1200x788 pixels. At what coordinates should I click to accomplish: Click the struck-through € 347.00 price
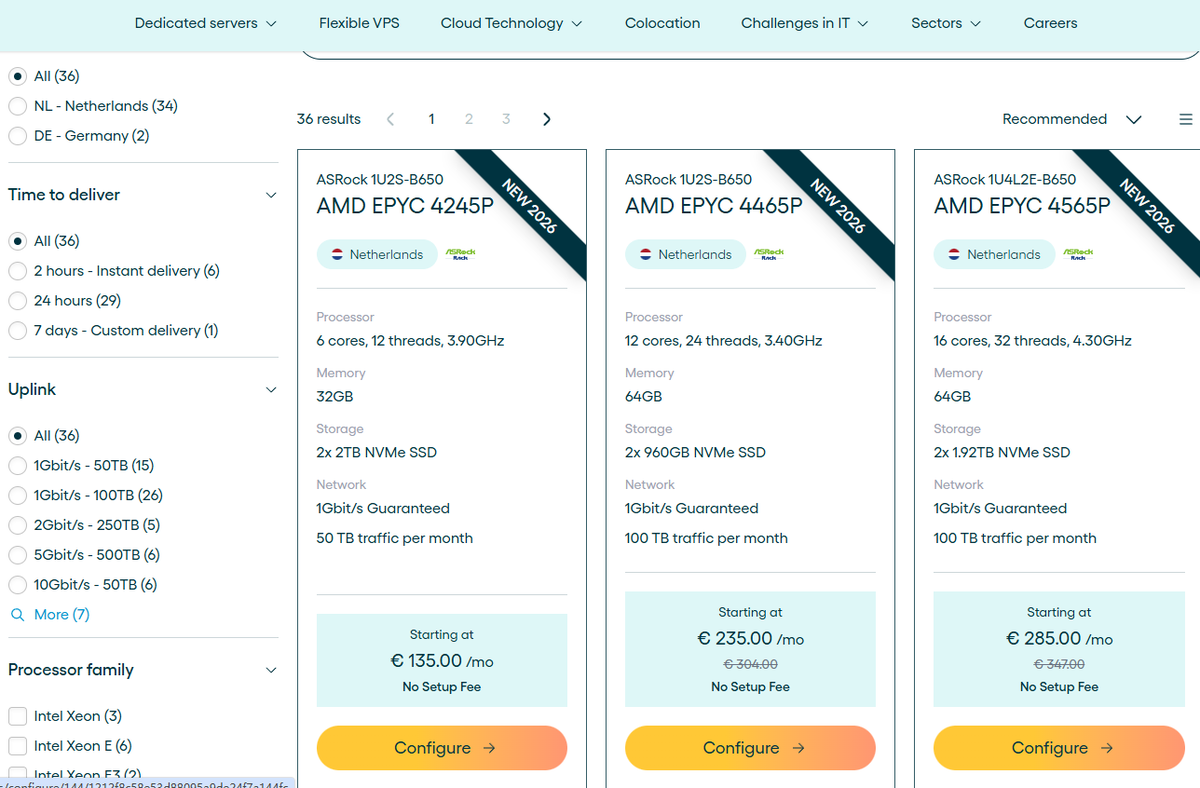[1059, 664]
